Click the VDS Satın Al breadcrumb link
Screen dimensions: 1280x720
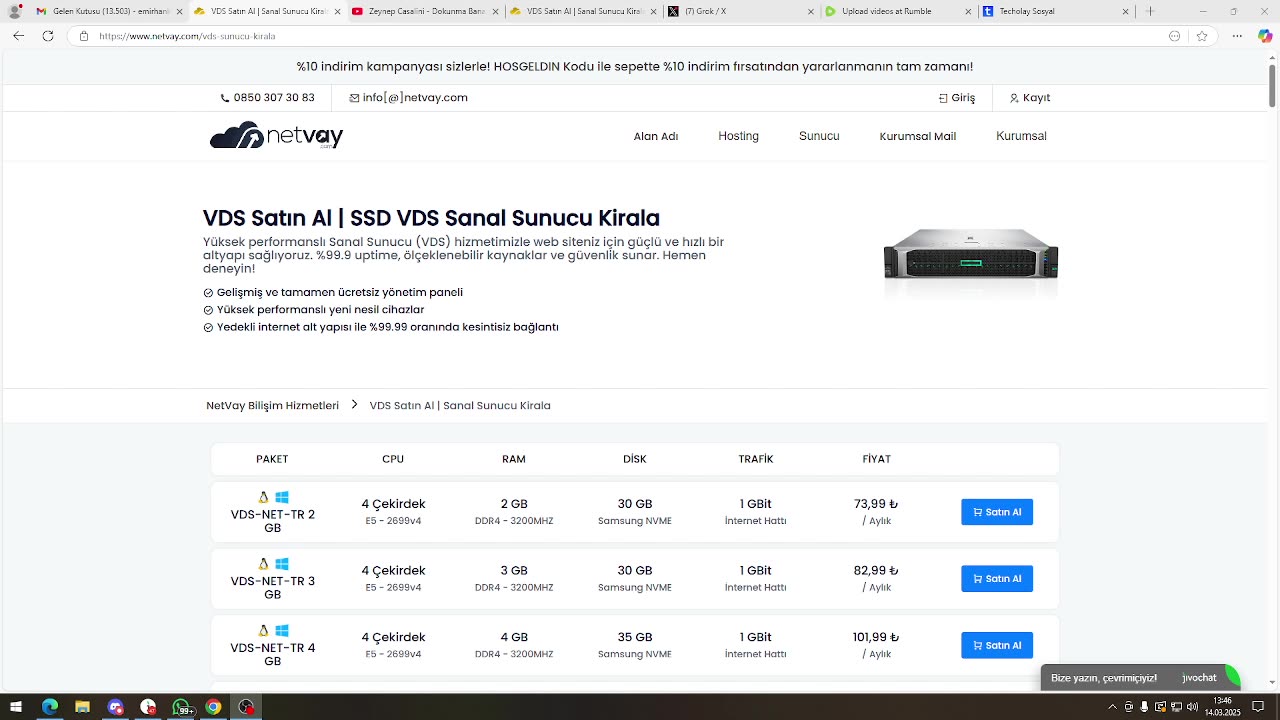click(x=460, y=405)
